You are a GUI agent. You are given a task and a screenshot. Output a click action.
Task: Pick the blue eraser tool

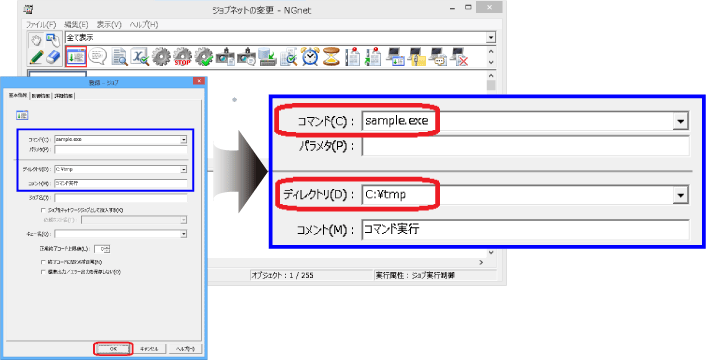point(53,57)
